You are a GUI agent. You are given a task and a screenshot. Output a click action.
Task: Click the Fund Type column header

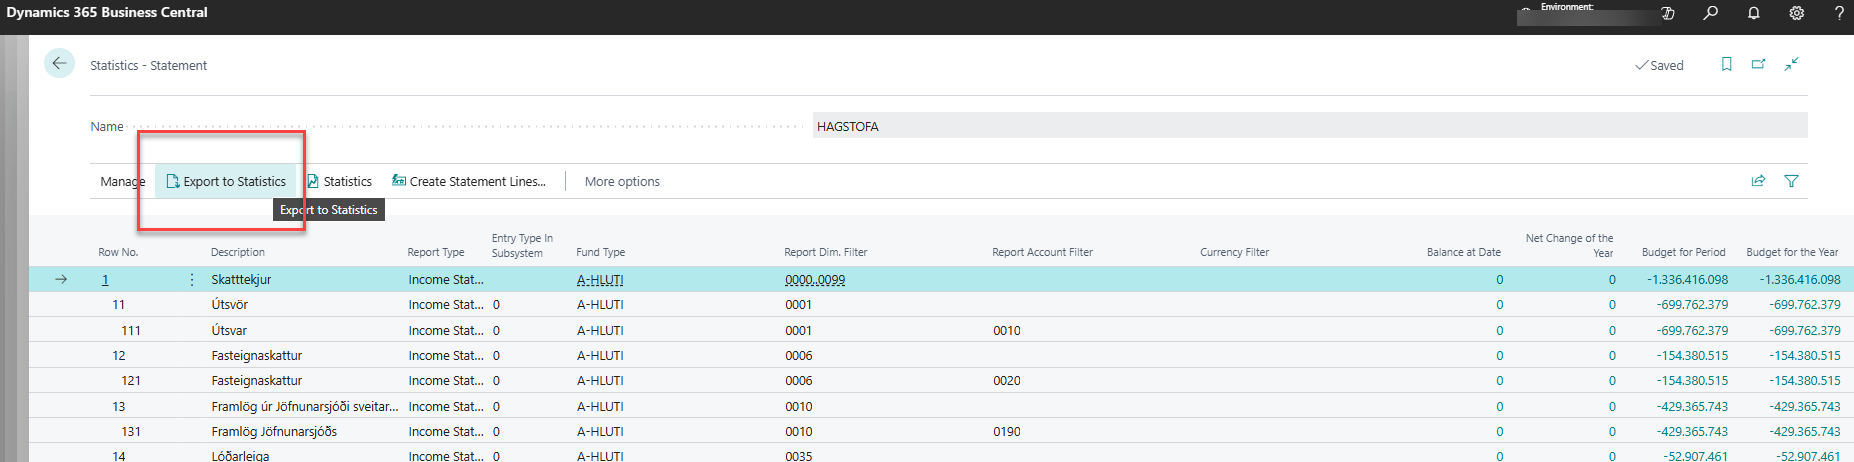(x=601, y=252)
